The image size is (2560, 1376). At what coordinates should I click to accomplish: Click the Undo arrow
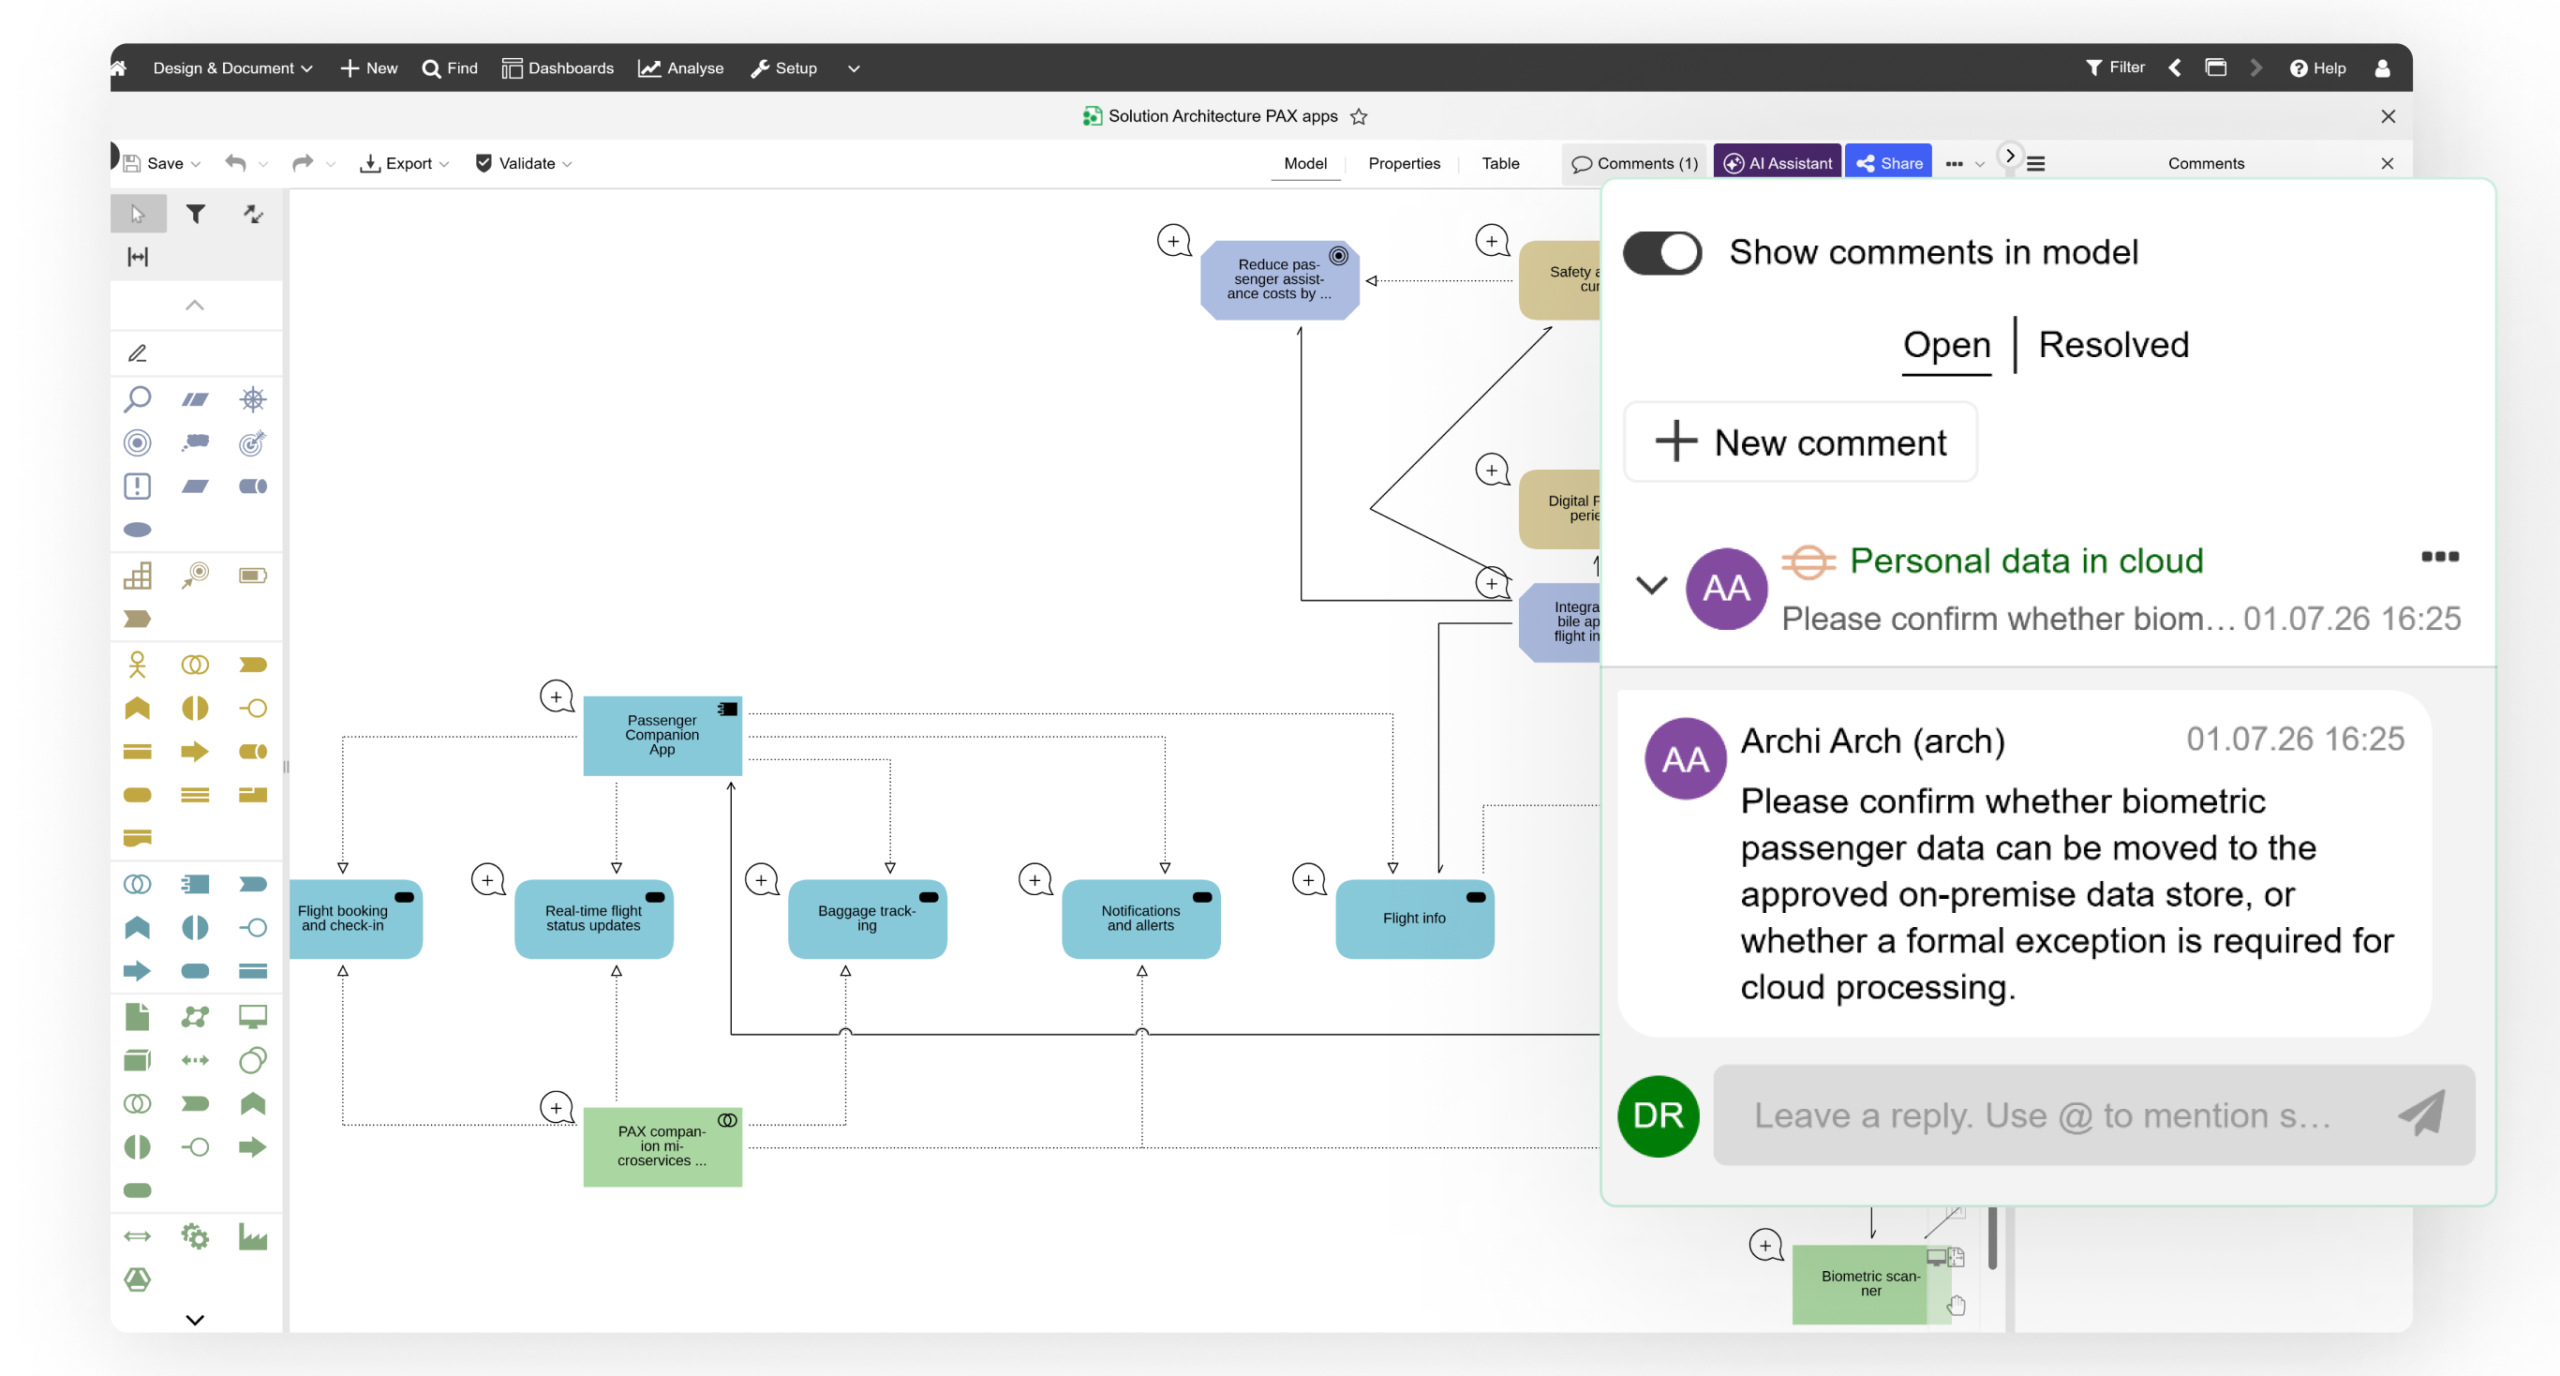[x=236, y=162]
